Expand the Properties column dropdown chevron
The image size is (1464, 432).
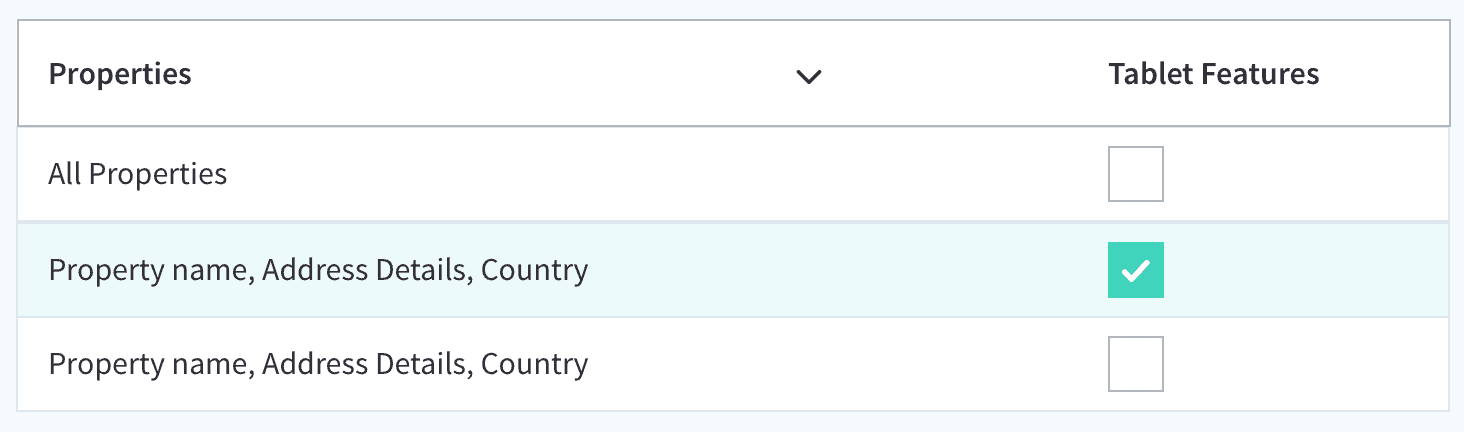click(x=808, y=76)
